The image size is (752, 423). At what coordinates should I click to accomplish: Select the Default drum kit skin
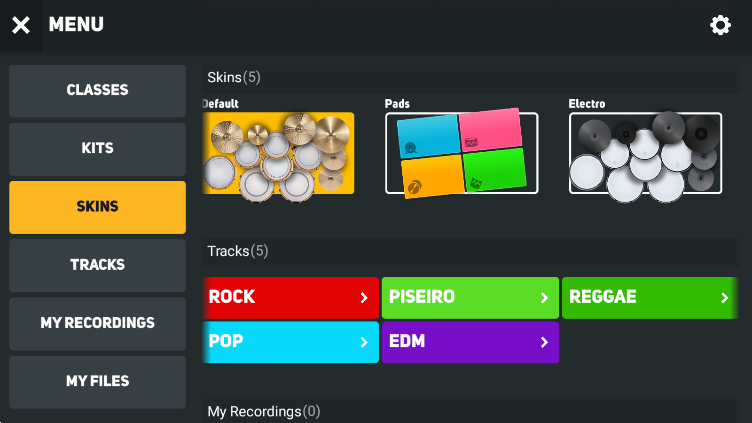279,154
